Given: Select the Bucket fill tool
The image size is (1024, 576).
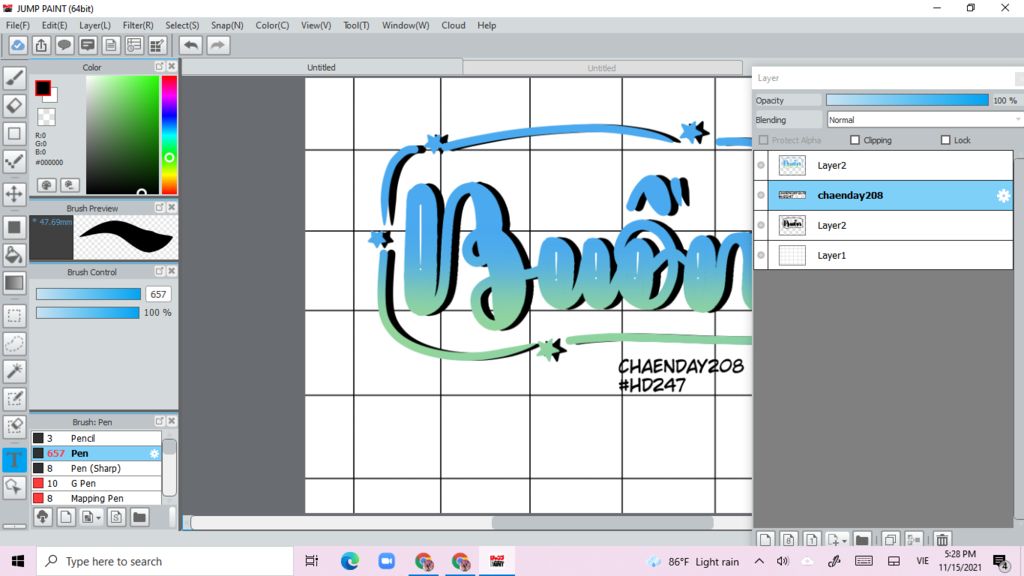Looking at the screenshot, I should (x=14, y=255).
